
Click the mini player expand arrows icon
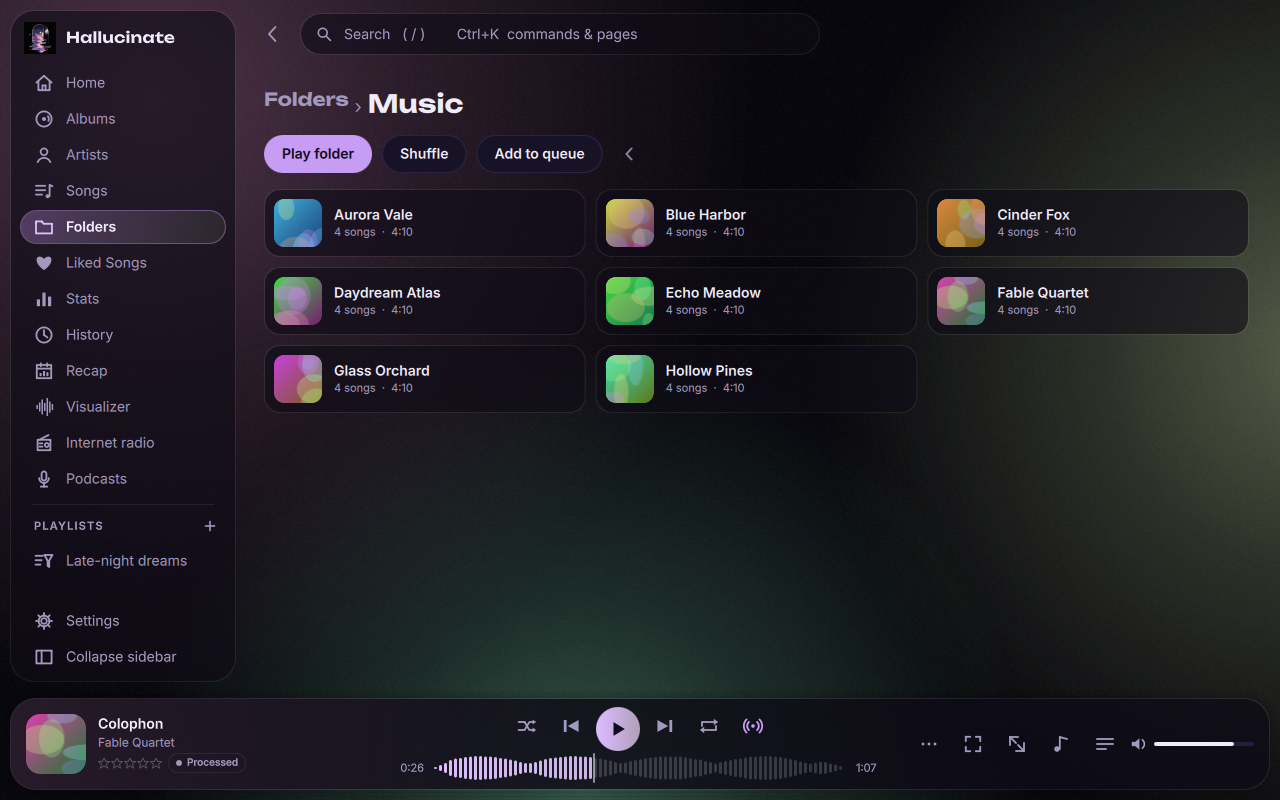click(x=1017, y=744)
